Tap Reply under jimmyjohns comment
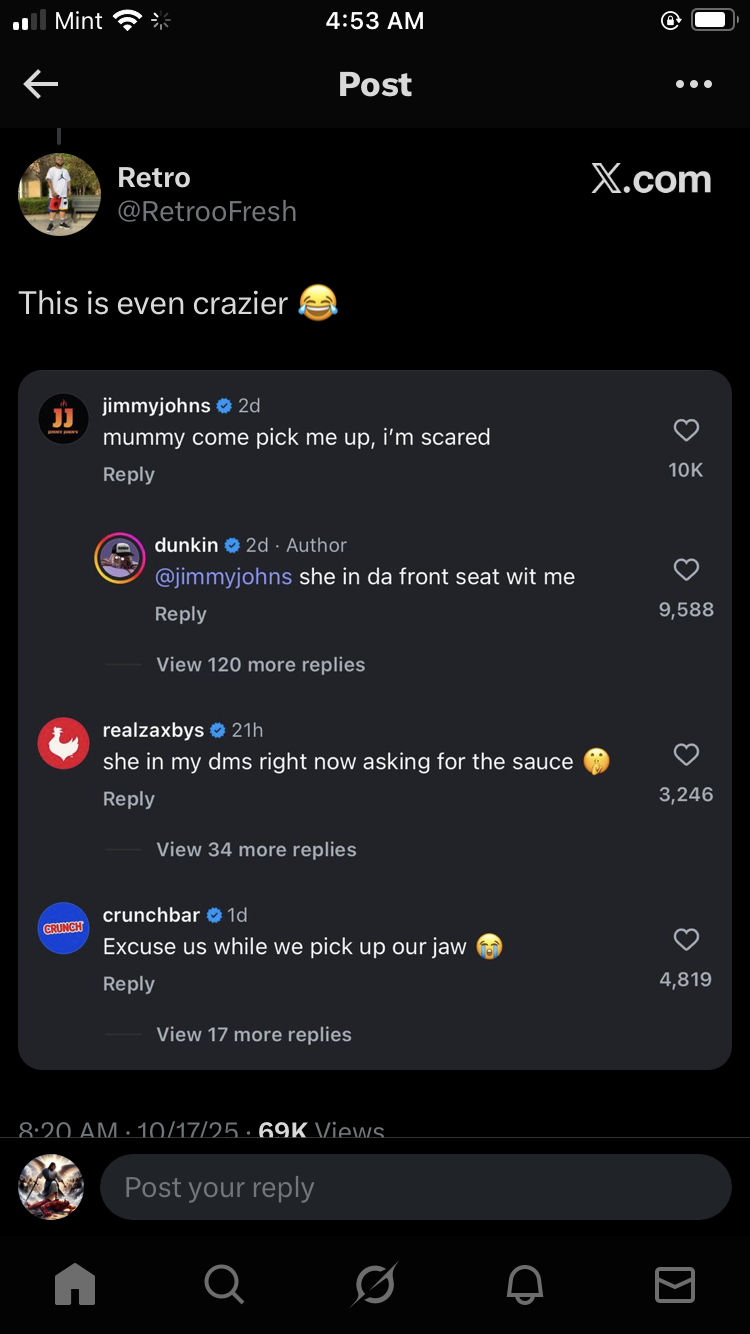This screenshot has width=750, height=1334. (x=129, y=475)
